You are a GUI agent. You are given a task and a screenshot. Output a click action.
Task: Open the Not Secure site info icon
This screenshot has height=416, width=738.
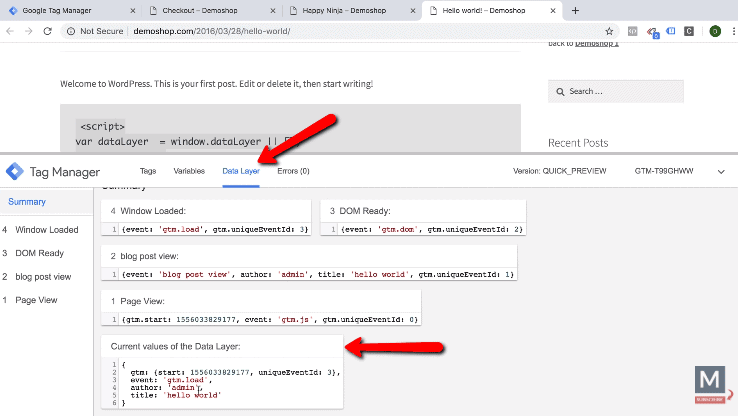(71, 31)
